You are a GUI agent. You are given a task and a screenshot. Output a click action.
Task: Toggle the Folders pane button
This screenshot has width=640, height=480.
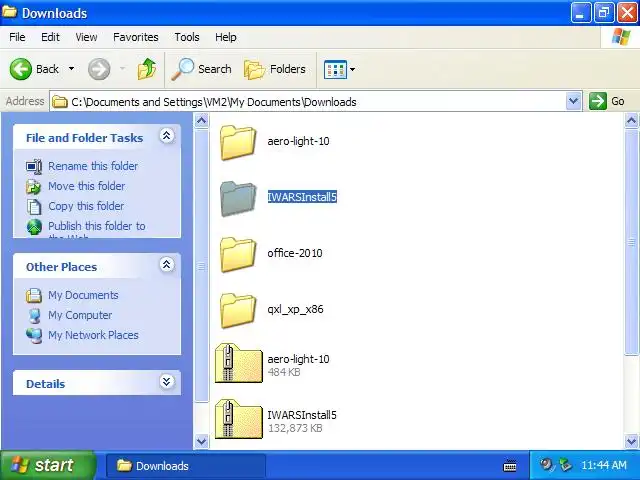(x=275, y=69)
